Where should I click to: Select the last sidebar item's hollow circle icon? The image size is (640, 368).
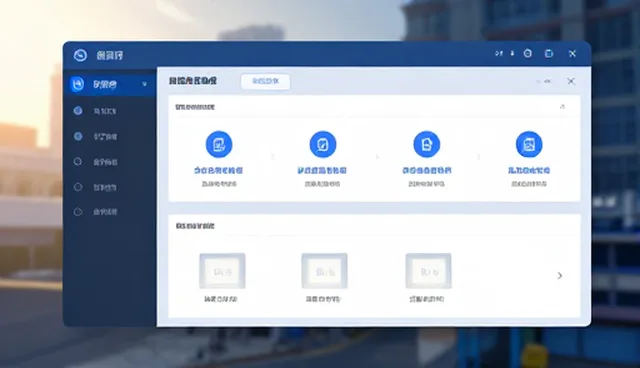pos(78,212)
